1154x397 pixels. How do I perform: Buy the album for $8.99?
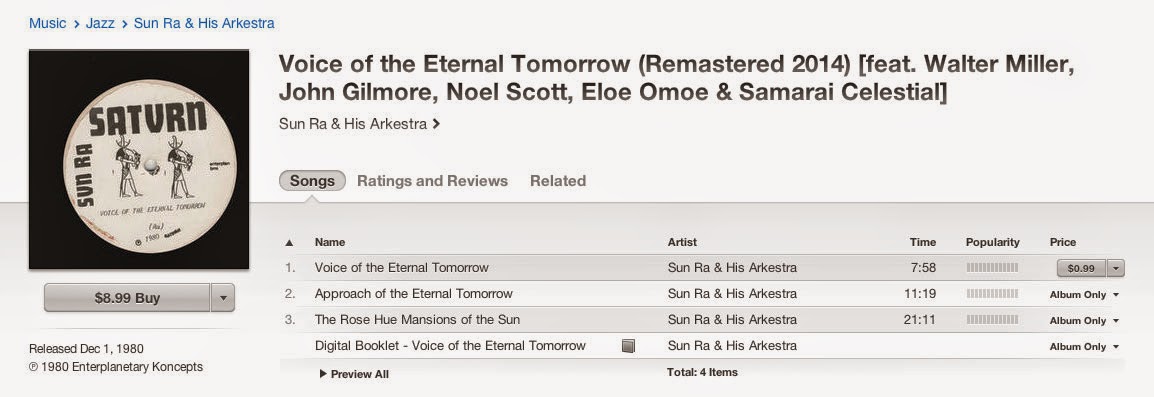click(x=127, y=298)
